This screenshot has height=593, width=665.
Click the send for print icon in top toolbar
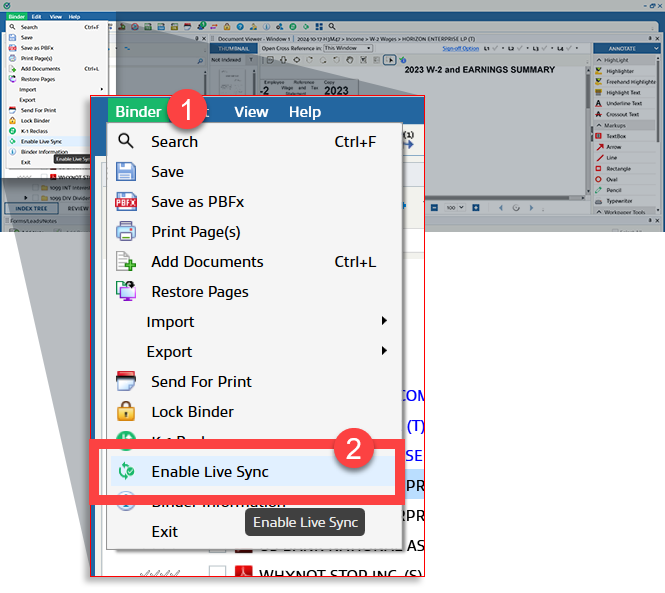187,27
